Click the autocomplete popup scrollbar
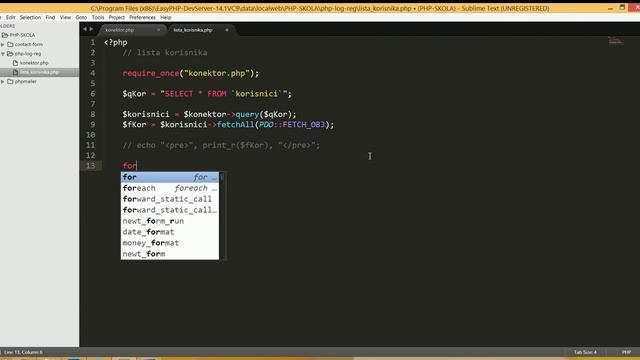Screen dimensions: 640x360 [222, 177]
